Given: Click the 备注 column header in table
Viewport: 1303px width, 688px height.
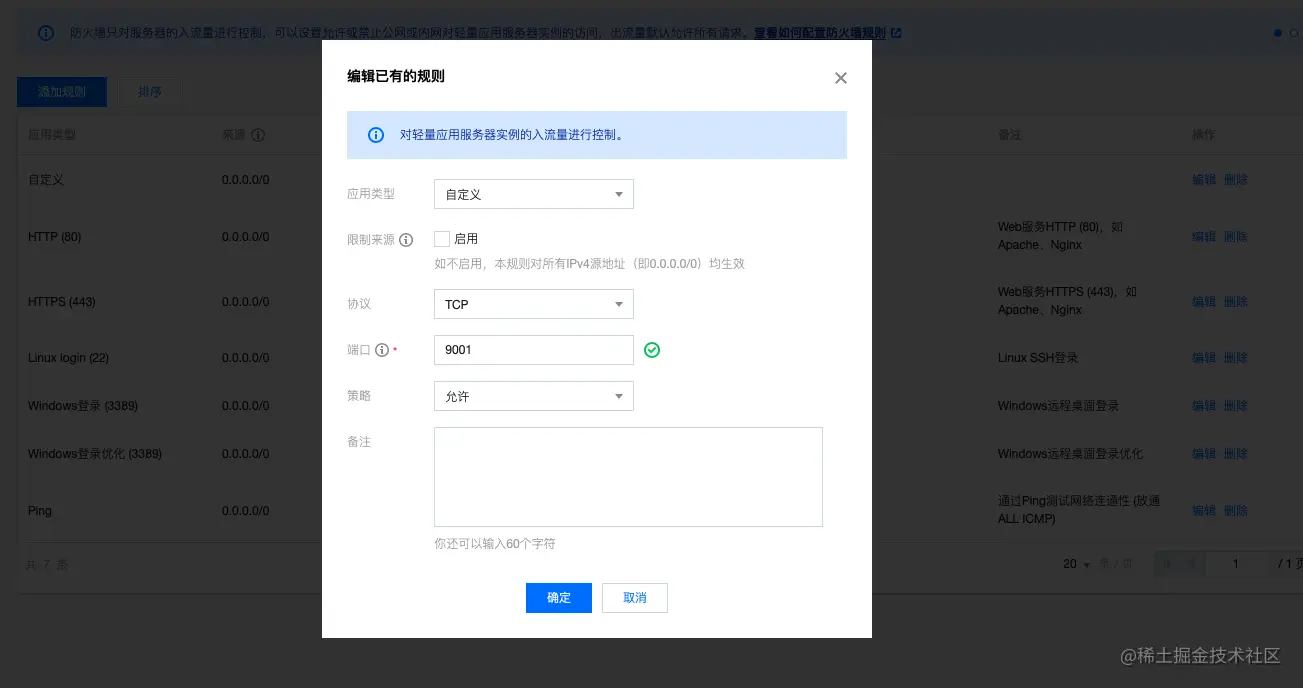Looking at the screenshot, I should (1010, 134).
